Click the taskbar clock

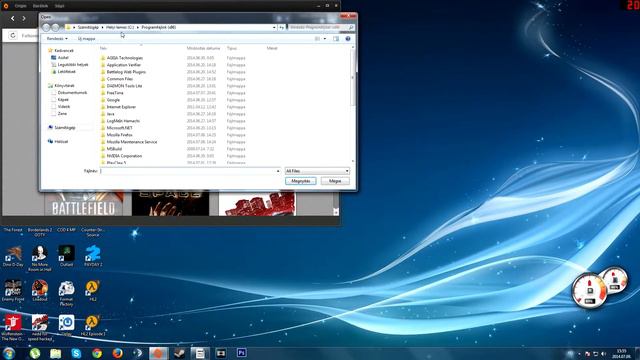coord(622,353)
